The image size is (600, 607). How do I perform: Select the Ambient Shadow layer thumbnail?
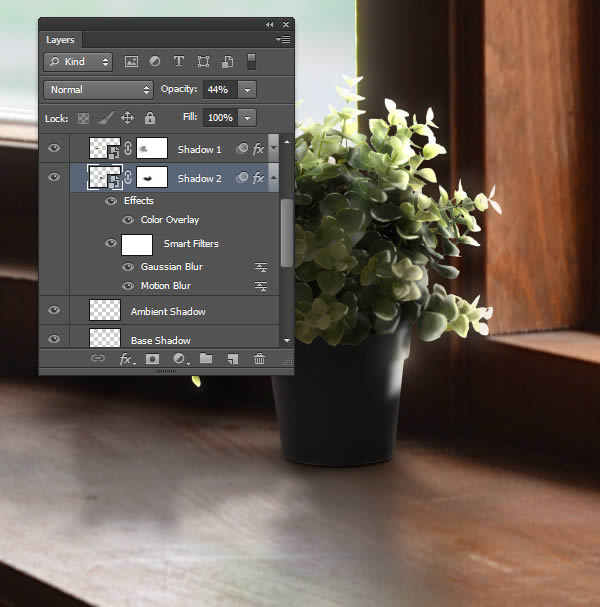[x=105, y=310]
